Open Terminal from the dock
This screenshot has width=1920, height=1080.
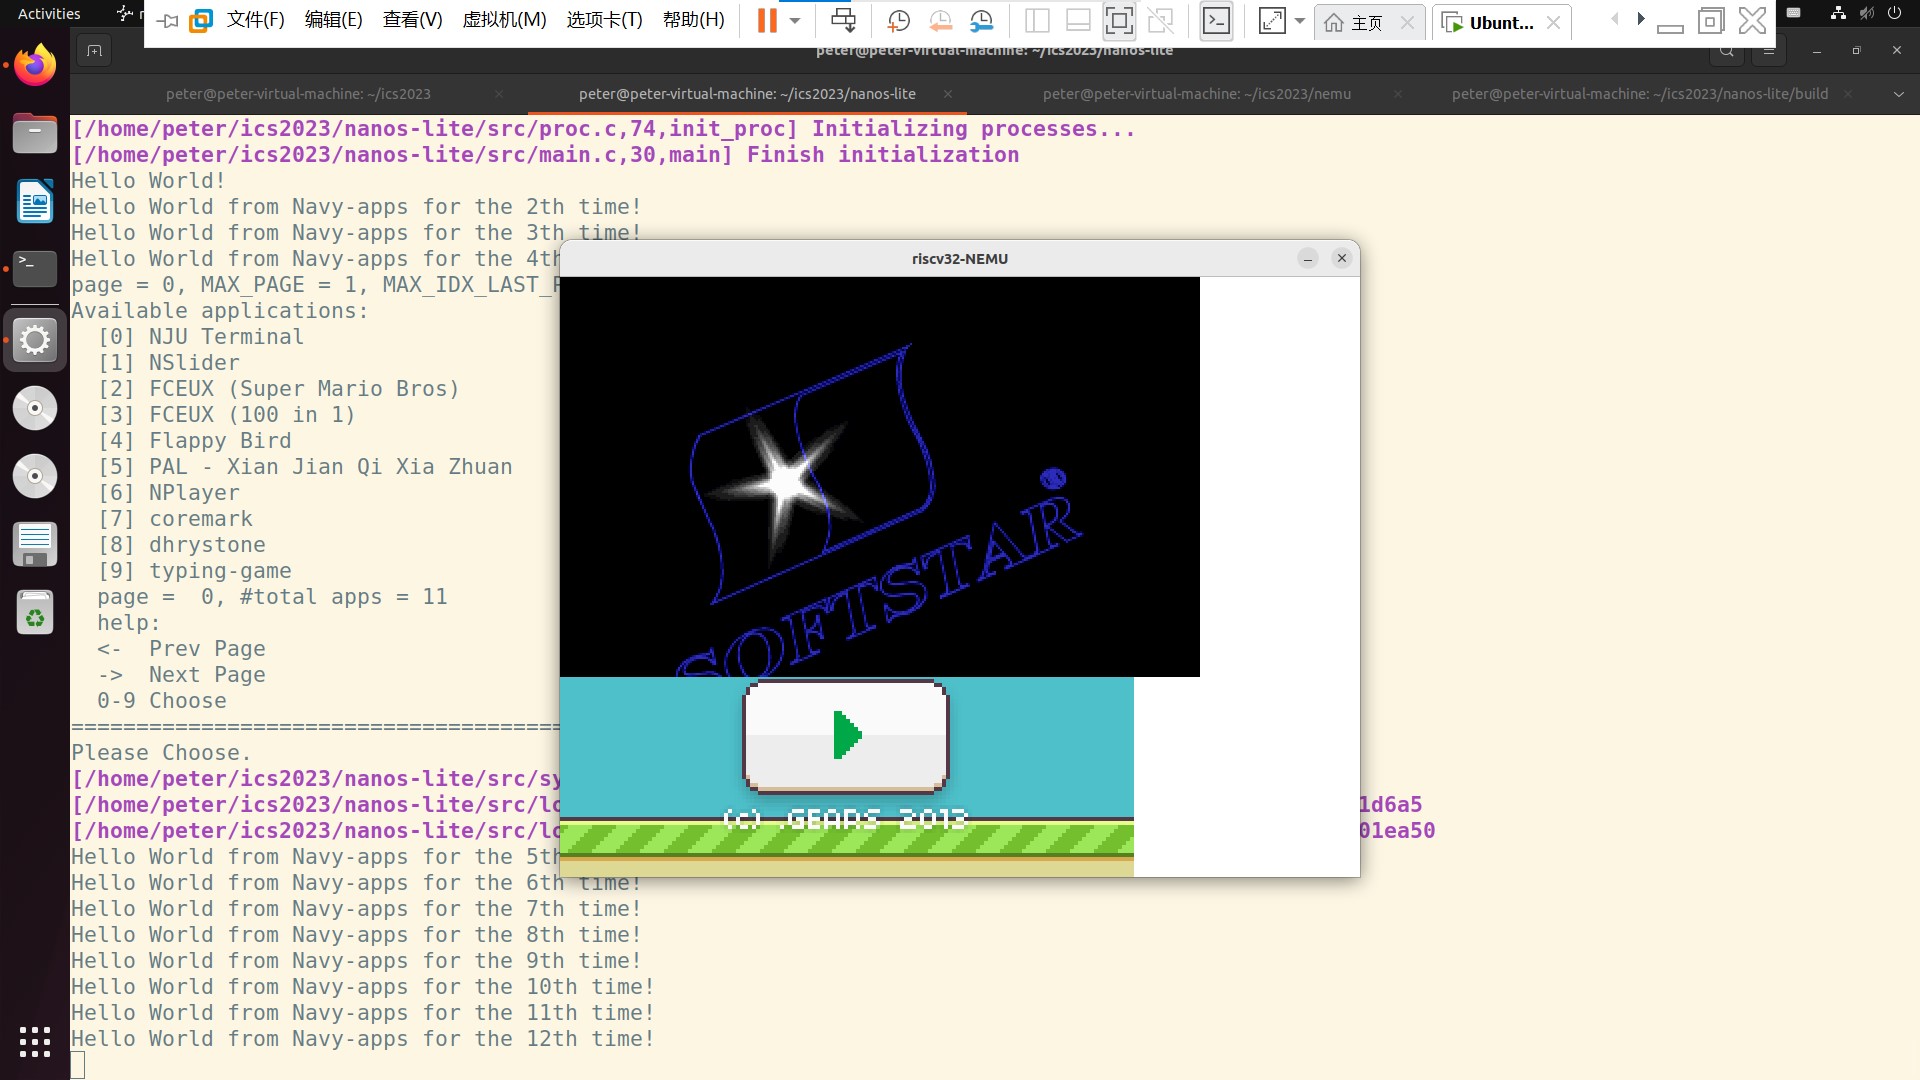click(x=35, y=269)
